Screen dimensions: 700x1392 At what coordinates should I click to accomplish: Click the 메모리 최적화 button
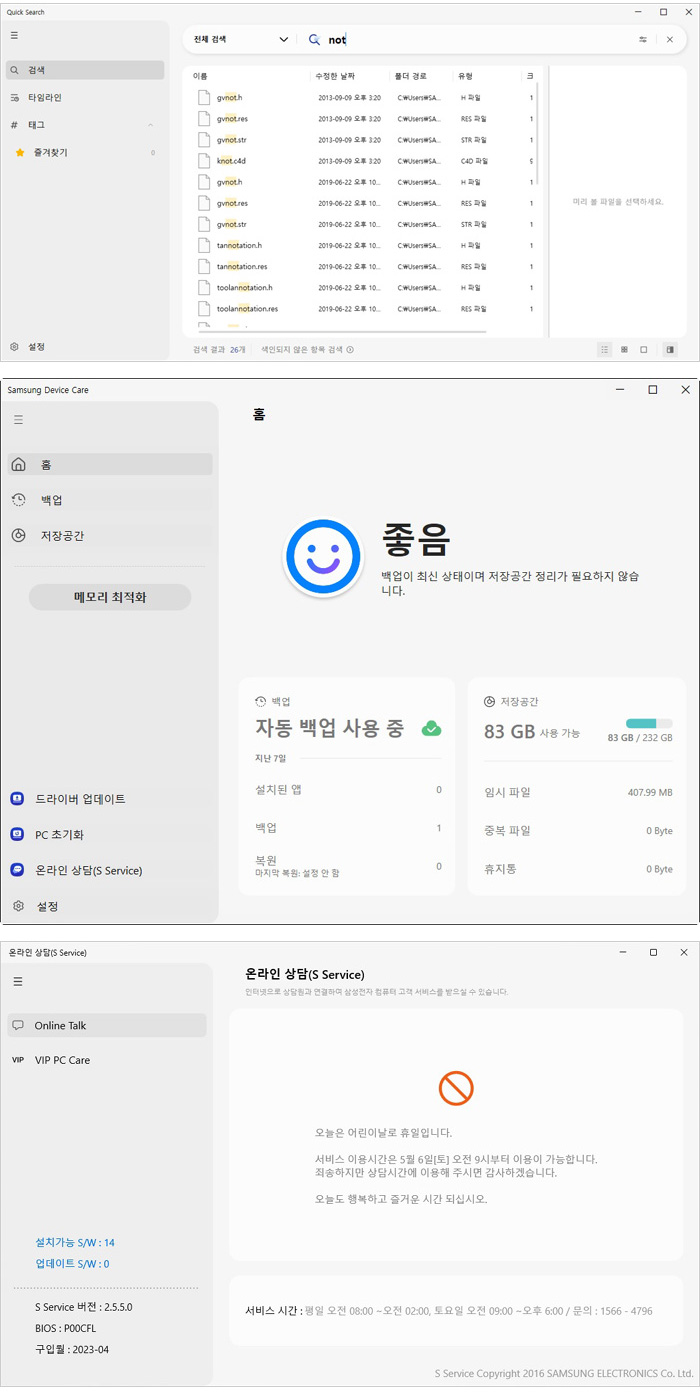(x=110, y=597)
